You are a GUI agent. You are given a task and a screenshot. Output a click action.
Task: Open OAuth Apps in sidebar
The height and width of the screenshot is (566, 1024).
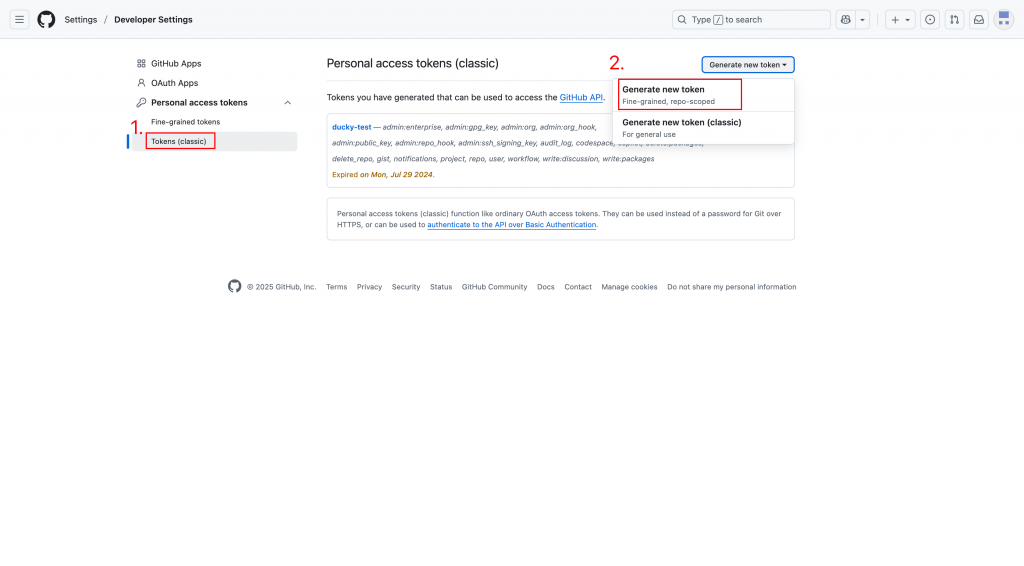(x=174, y=83)
